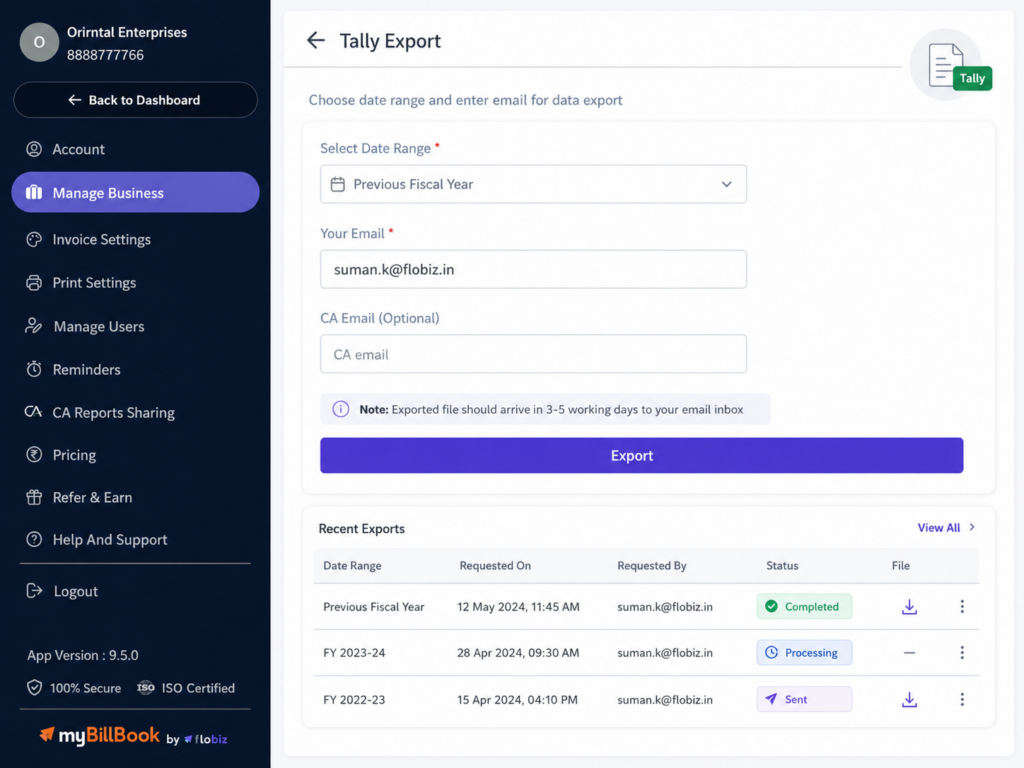
Task: Click the Requested By column header
Action: [652, 566]
